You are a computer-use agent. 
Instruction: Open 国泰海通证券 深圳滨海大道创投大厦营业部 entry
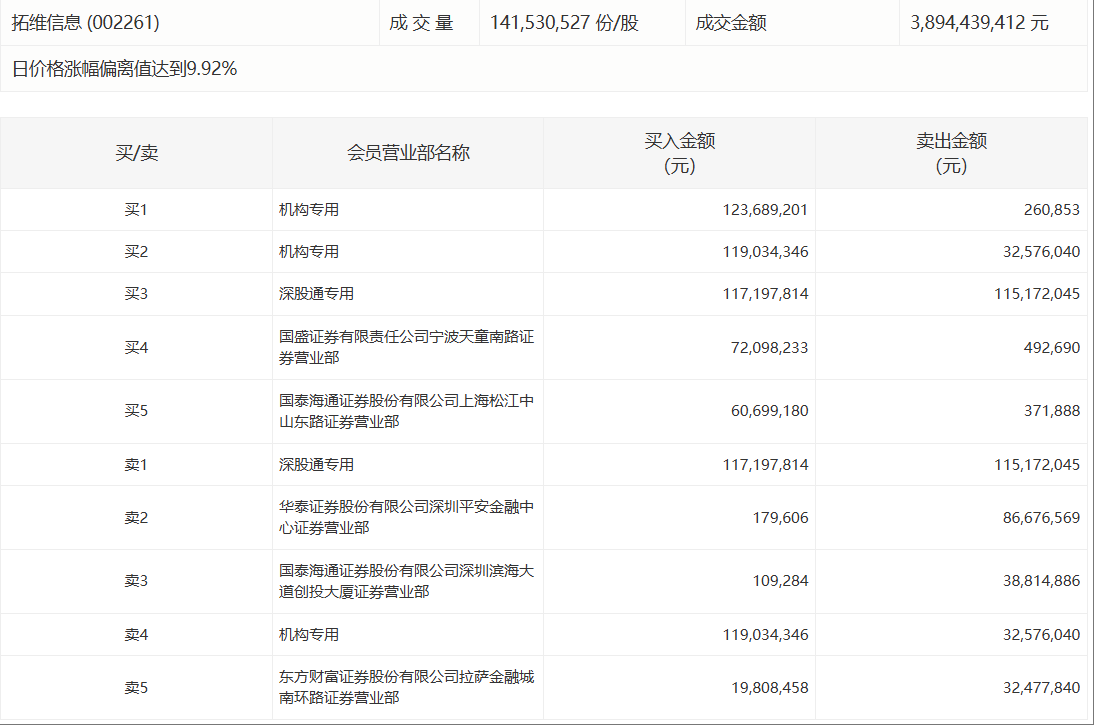(406, 581)
